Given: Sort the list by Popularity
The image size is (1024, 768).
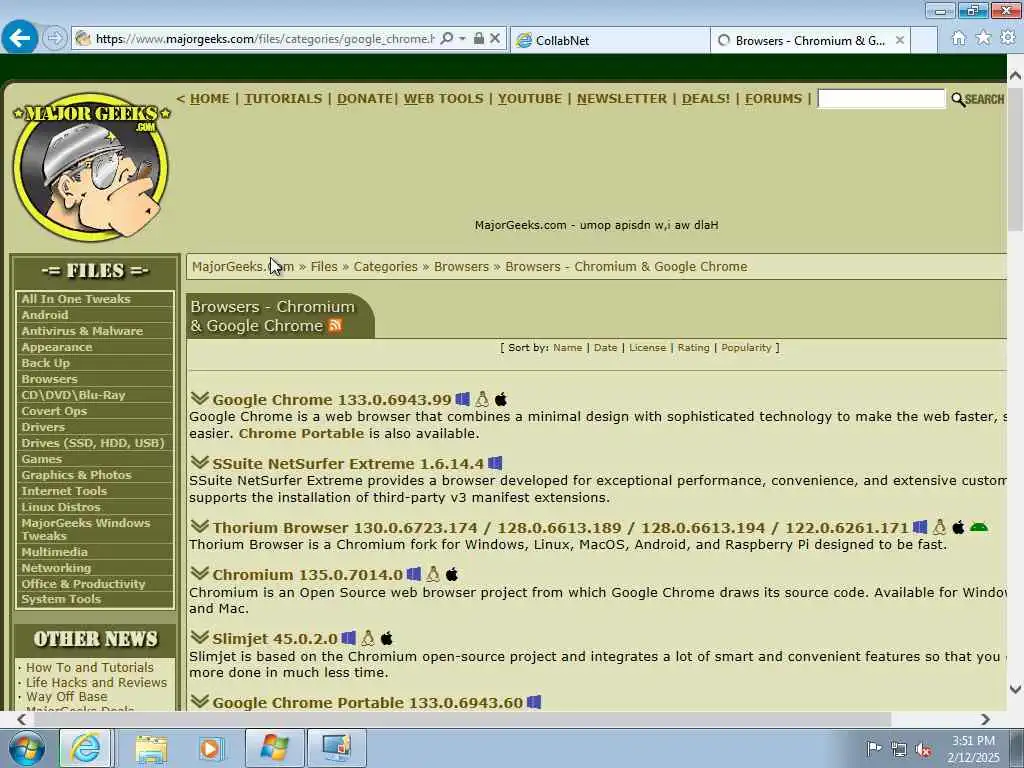Looking at the screenshot, I should 746,347.
